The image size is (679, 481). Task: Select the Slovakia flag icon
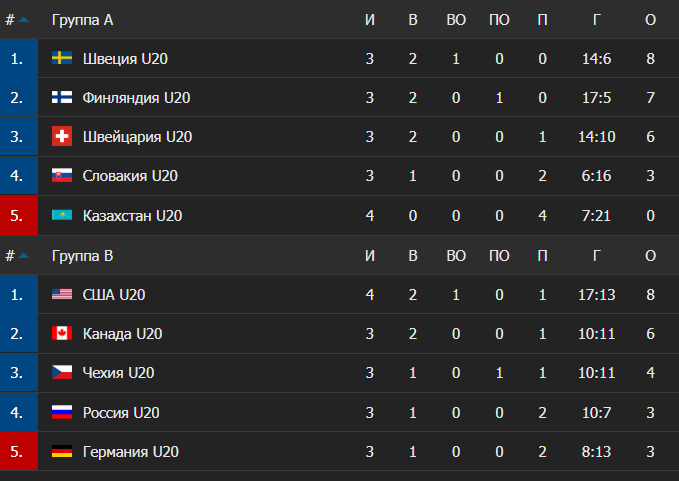click(62, 176)
